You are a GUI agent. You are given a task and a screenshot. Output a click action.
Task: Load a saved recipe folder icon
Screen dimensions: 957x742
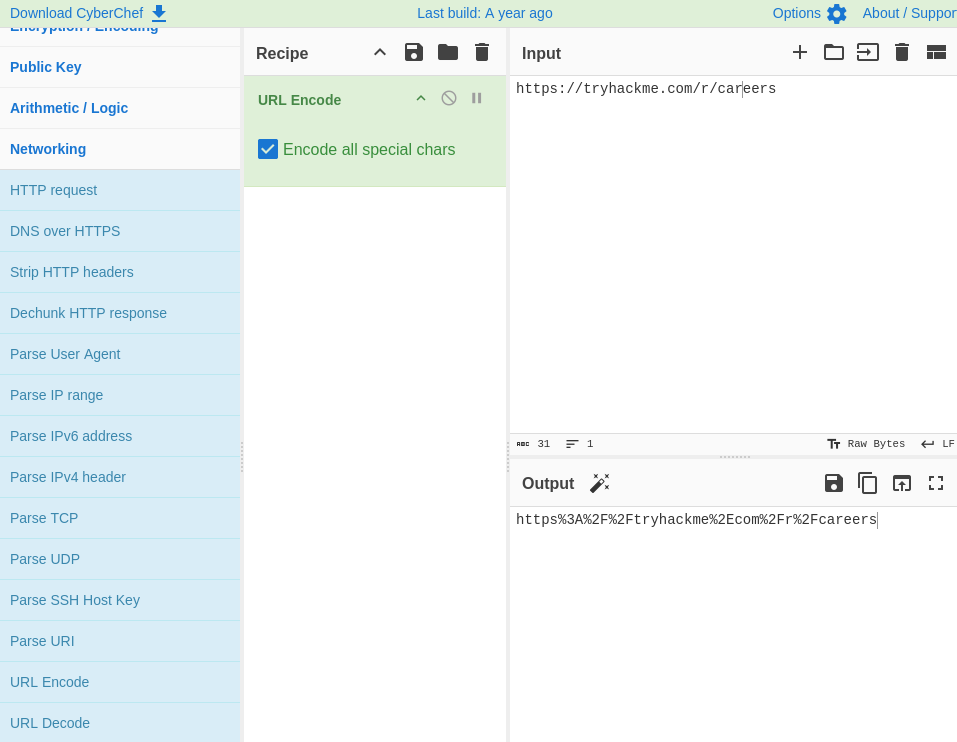[448, 52]
